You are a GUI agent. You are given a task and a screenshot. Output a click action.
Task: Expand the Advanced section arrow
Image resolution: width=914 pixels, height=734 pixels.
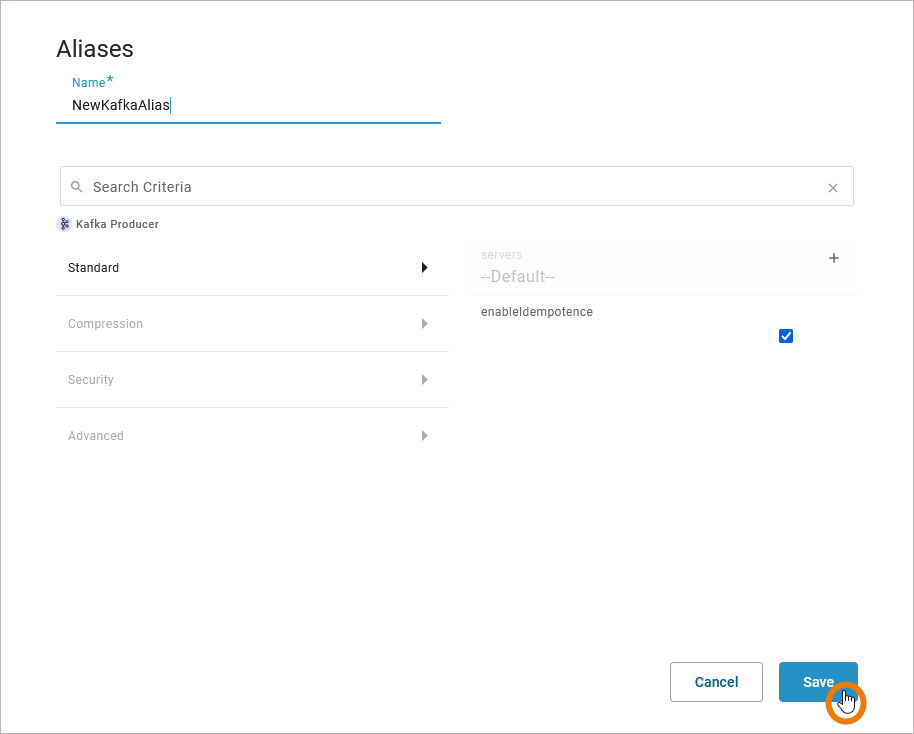[425, 436]
